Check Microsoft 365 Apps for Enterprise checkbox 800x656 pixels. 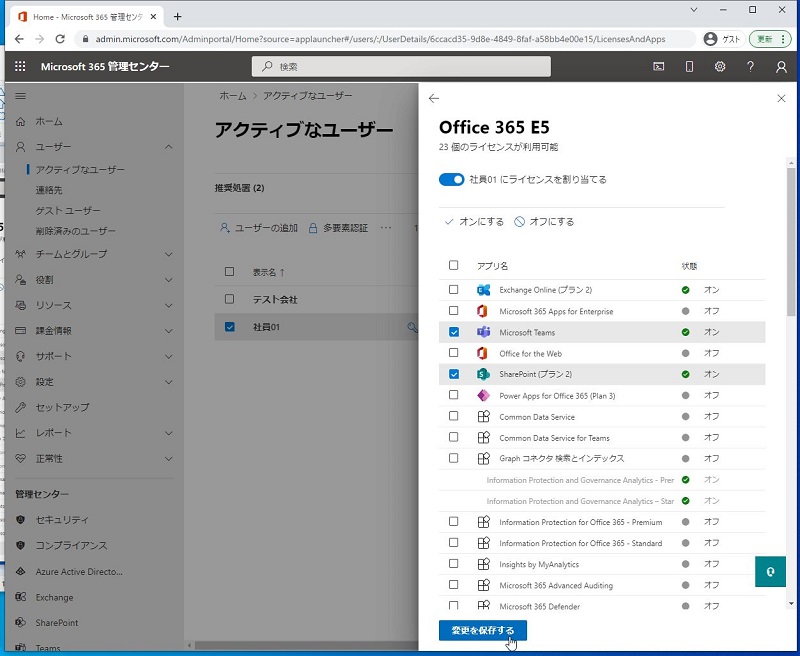point(454,311)
